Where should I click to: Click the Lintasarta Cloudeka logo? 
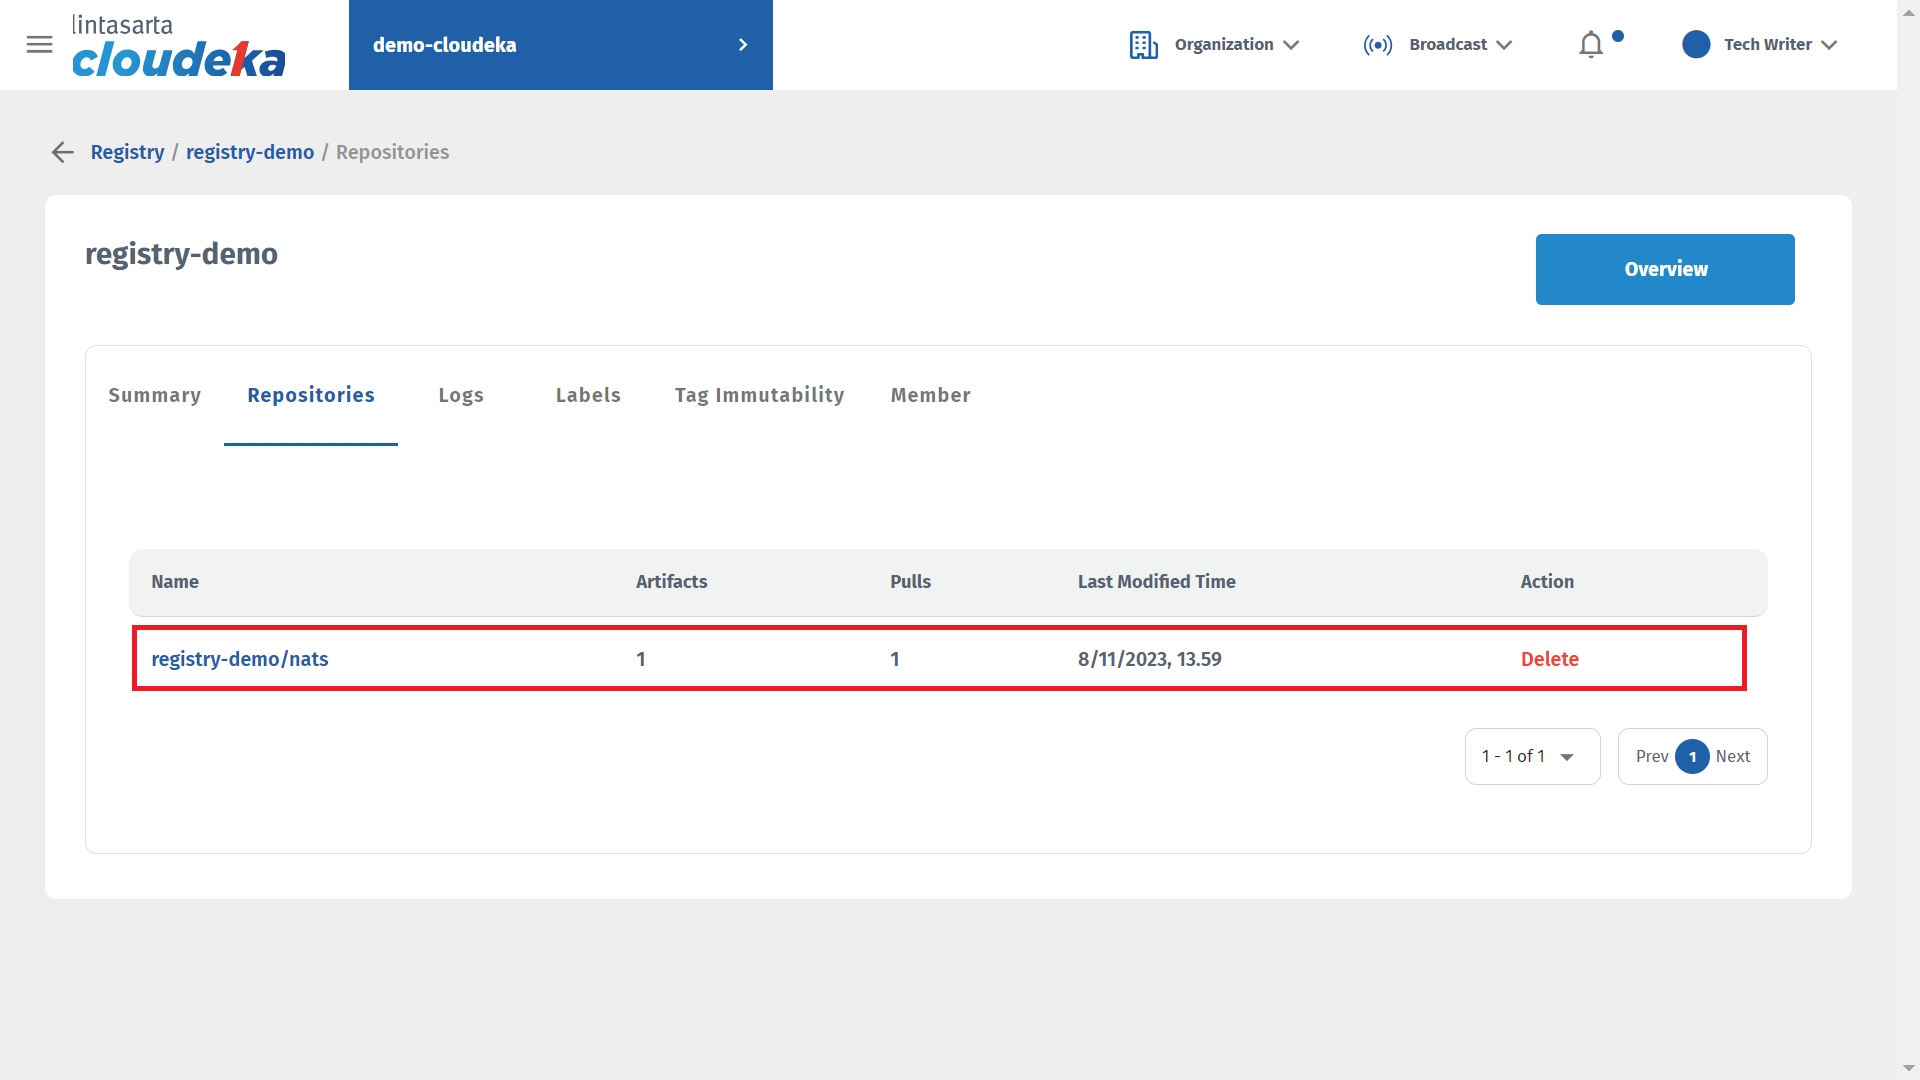click(x=178, y=46)
